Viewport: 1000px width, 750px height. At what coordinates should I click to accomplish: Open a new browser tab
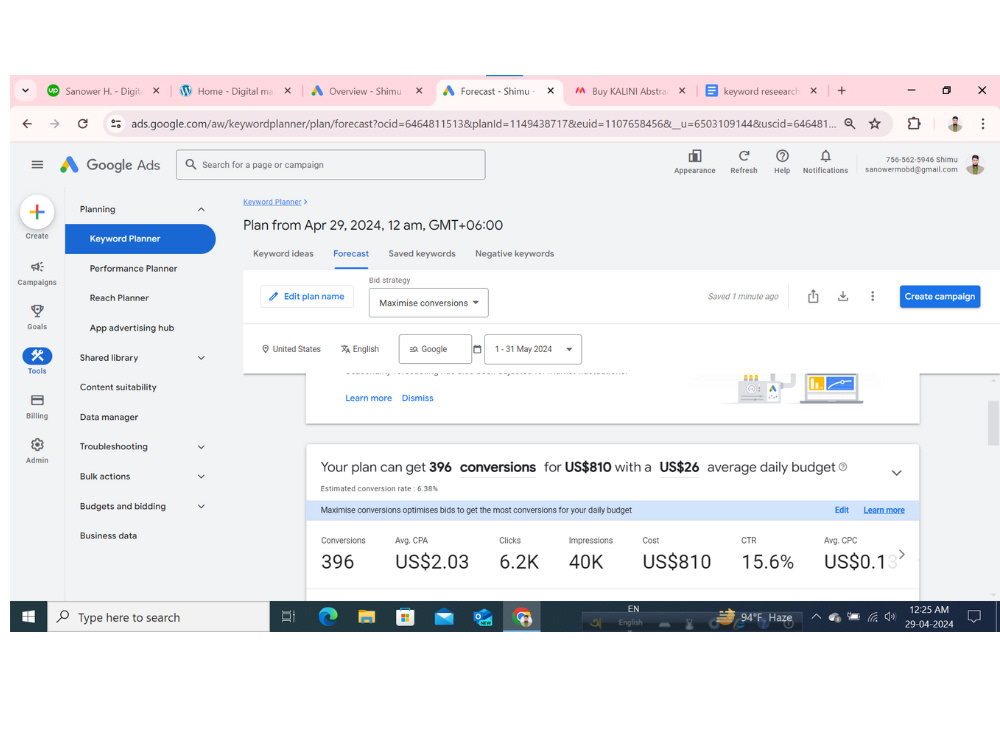tap(842, 91)
